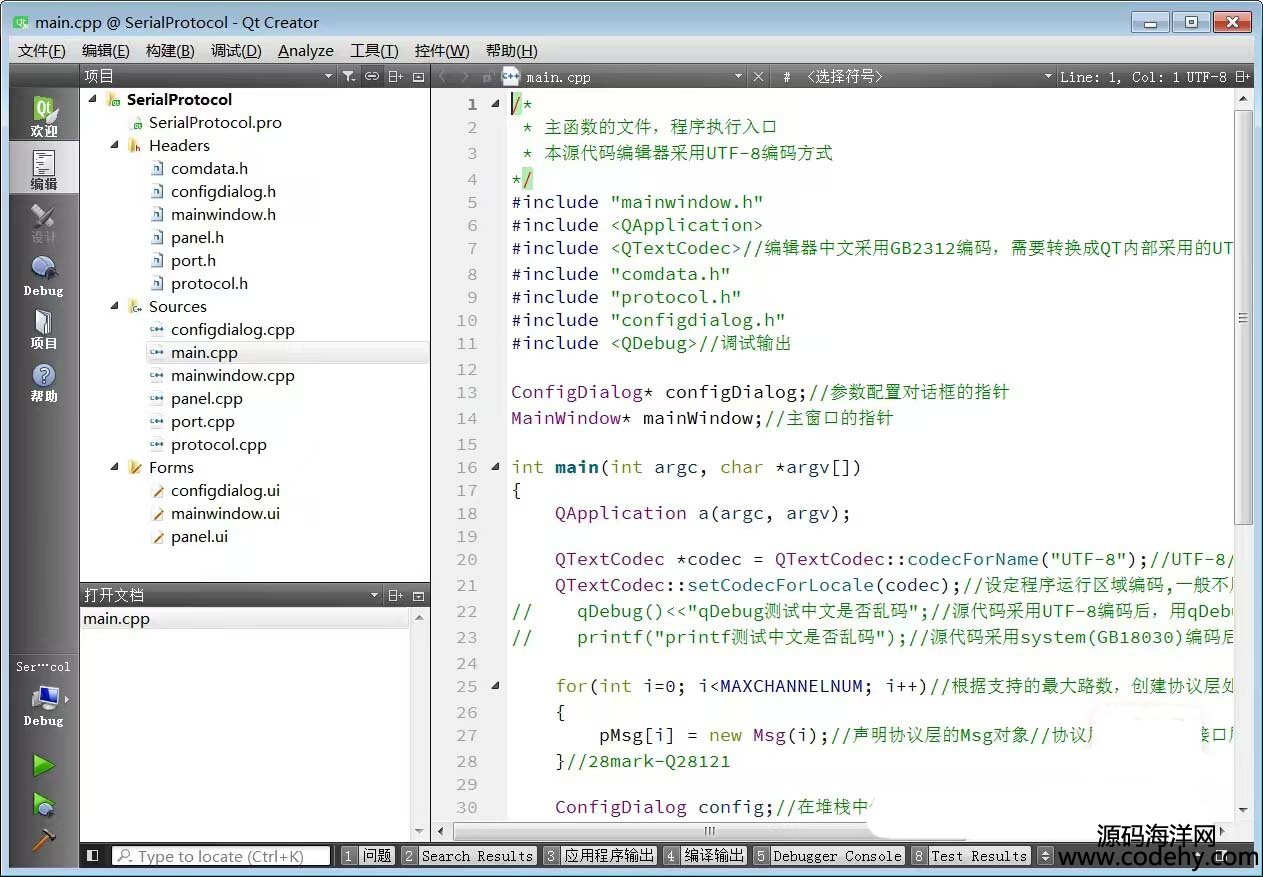Screen dimensions: 1263x877
Task: Open the 控件(W) menu
Action: coord(442,51)
